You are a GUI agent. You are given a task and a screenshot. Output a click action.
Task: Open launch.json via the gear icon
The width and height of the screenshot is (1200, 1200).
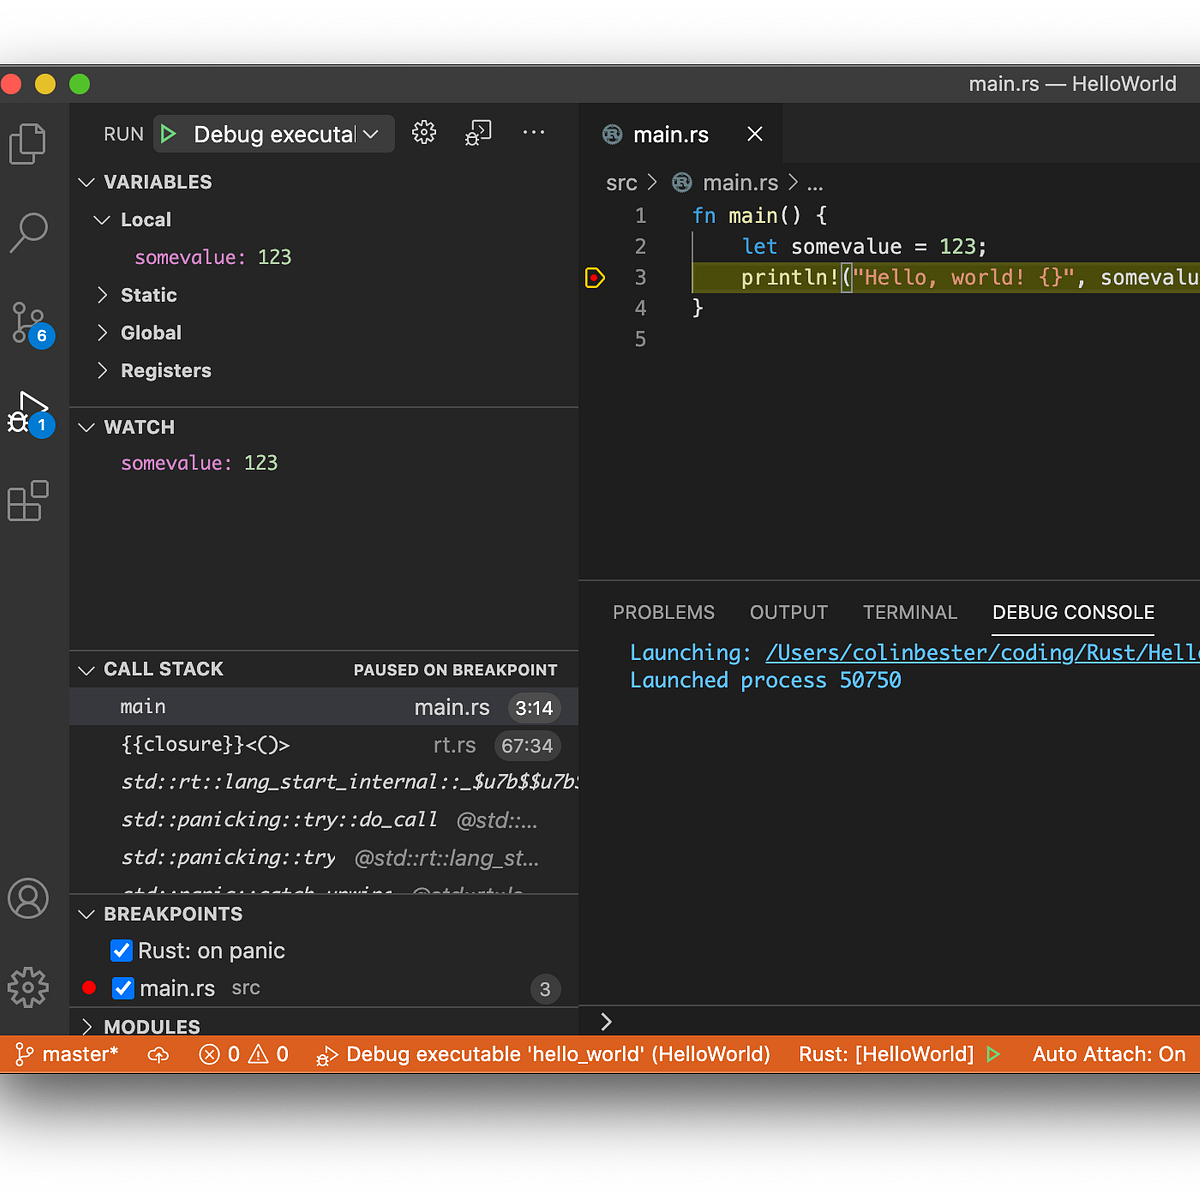[424, 133]
